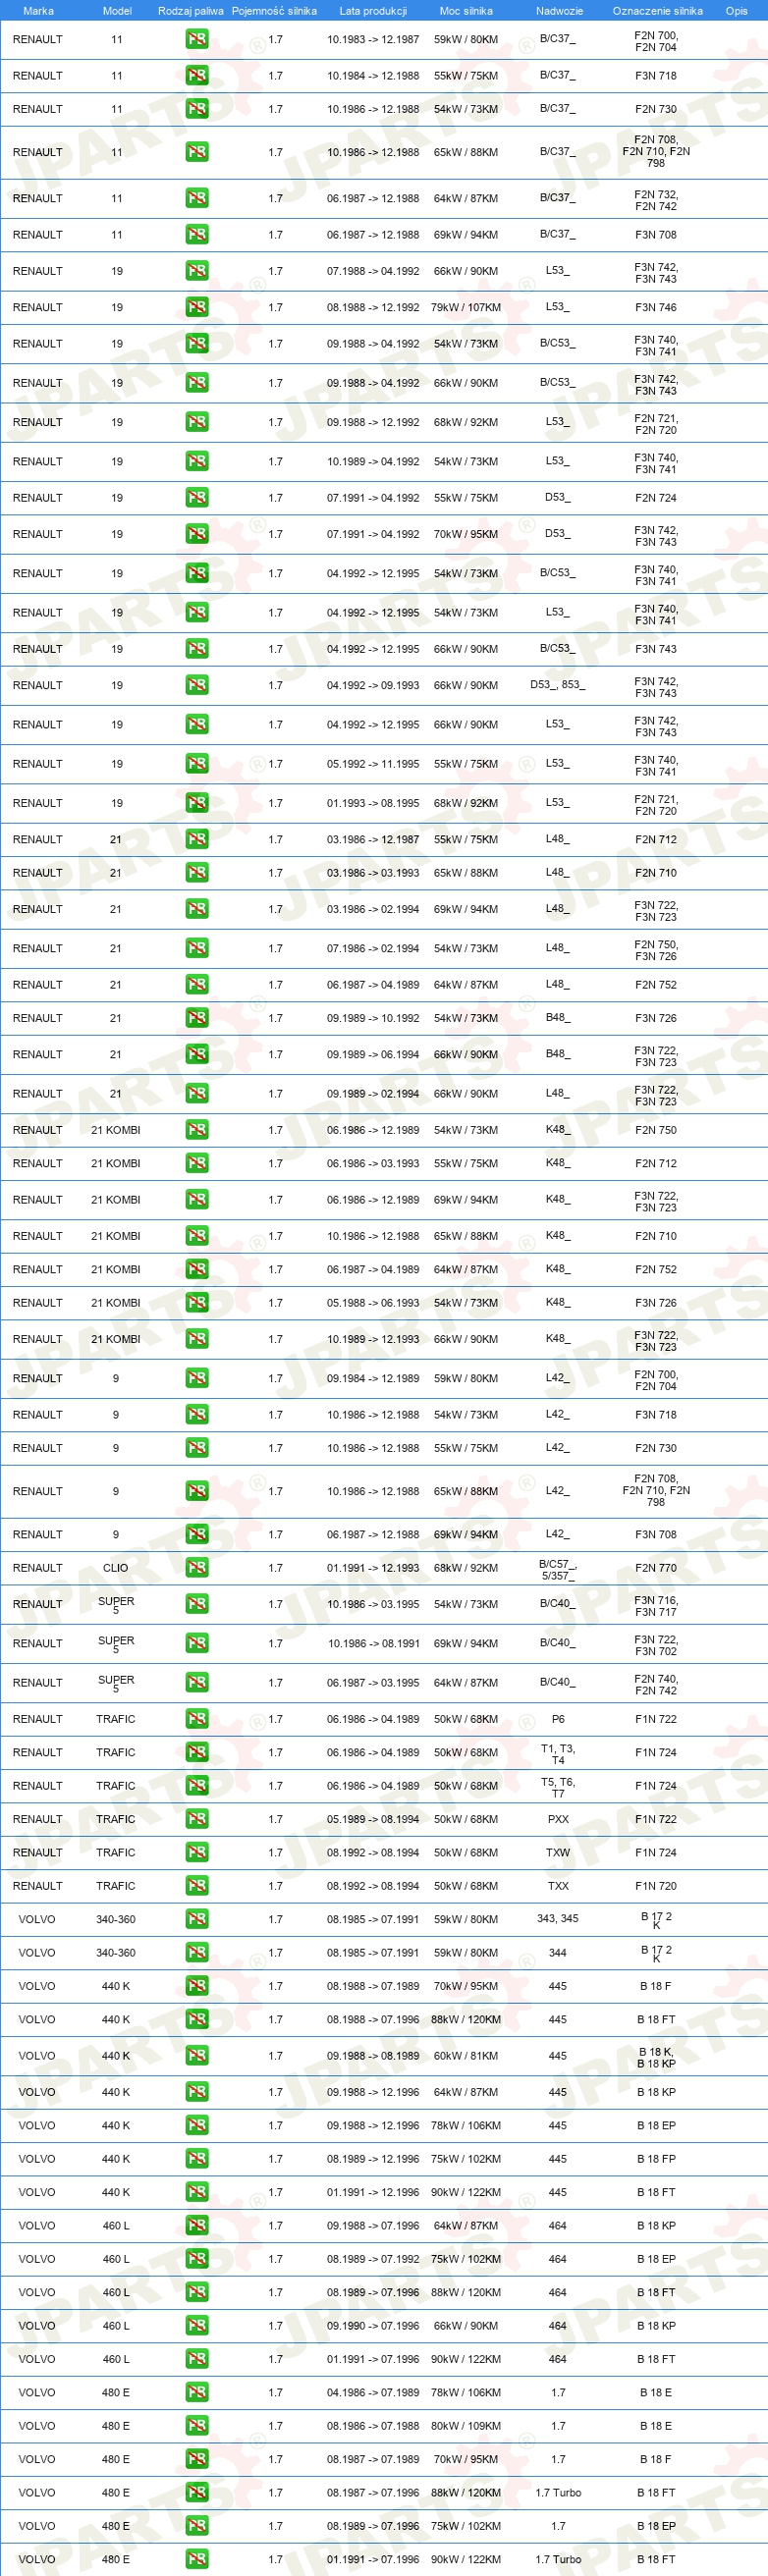The height and width of the screenshot is (2576, 768).
Task: Click fuel icon in Renault 21 09.1989 -> 10.1992 row
Action: 197,1017
